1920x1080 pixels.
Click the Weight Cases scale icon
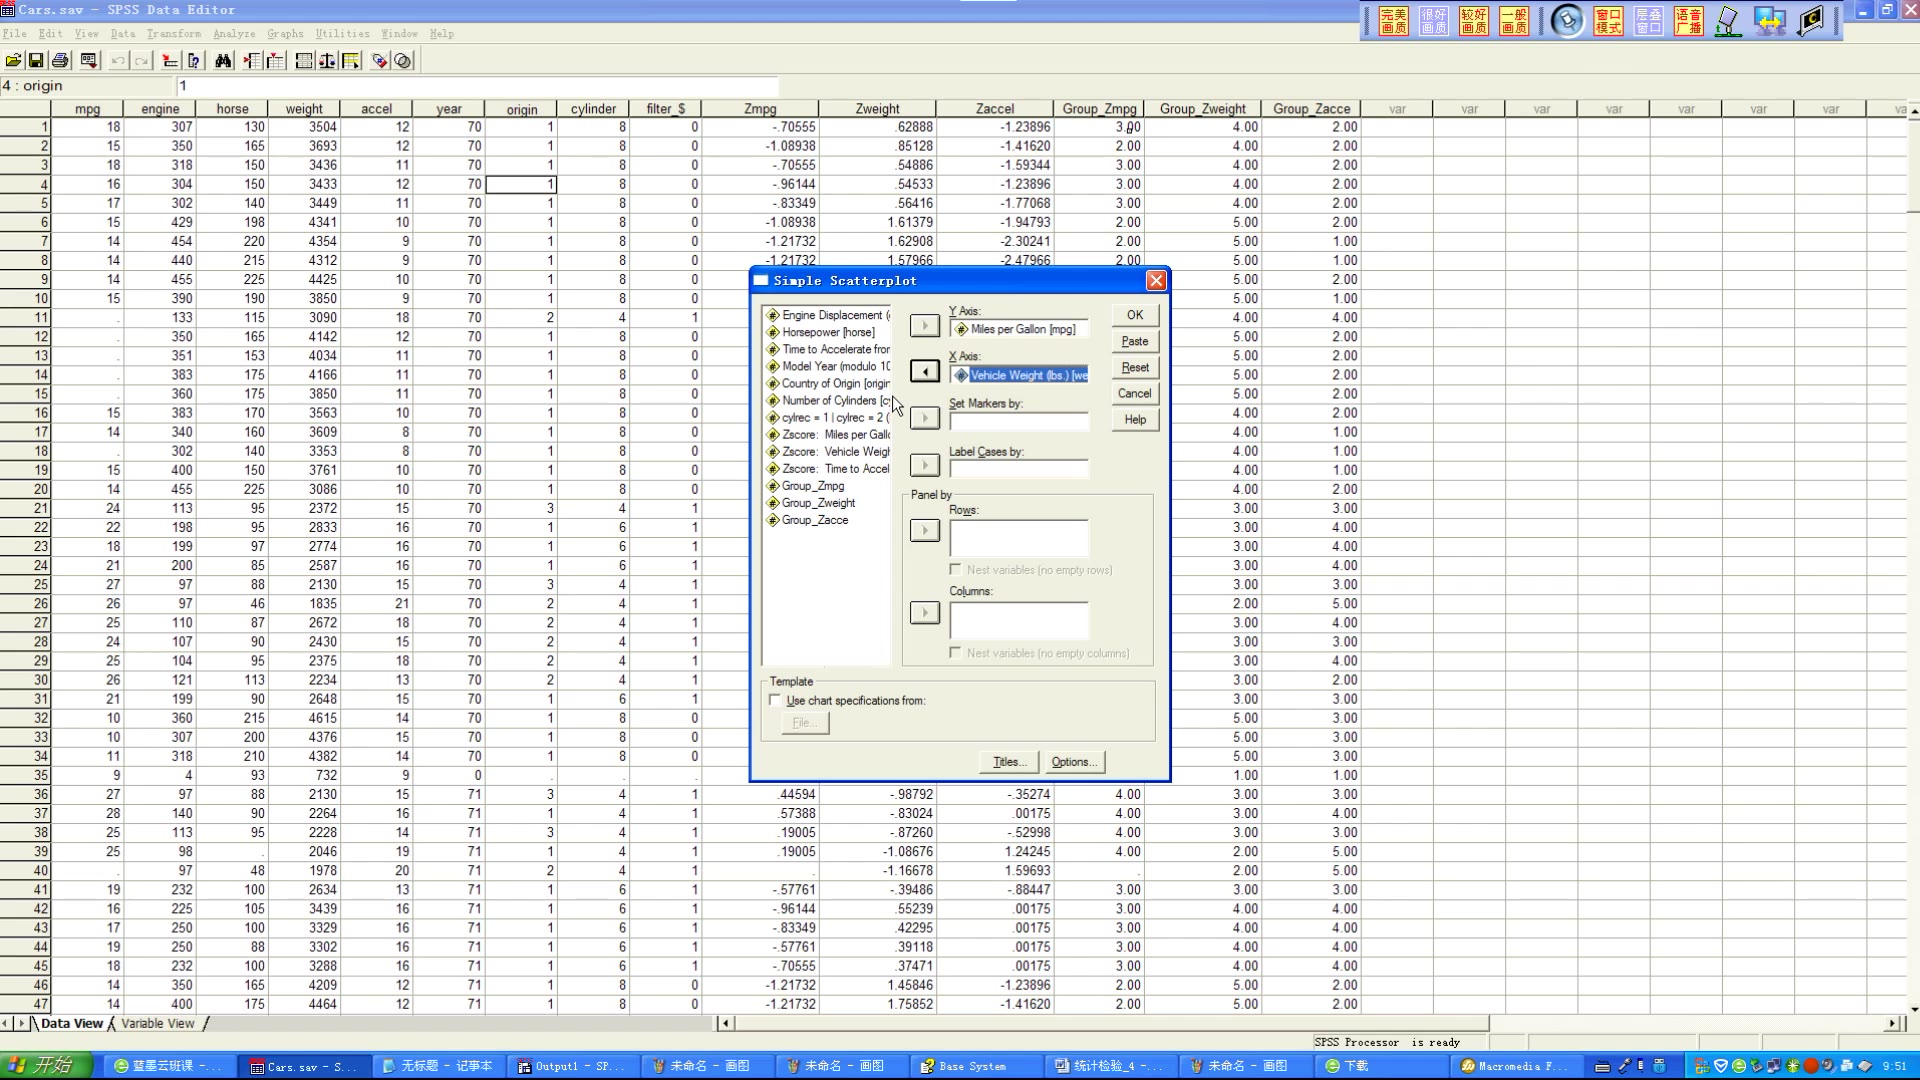(x=327, y=61)
